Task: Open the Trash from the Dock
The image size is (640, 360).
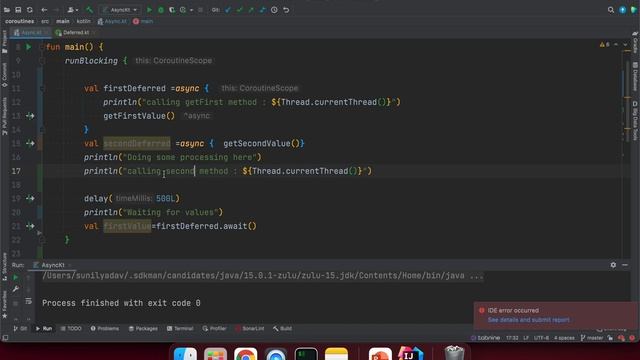Action: point(454,353)
